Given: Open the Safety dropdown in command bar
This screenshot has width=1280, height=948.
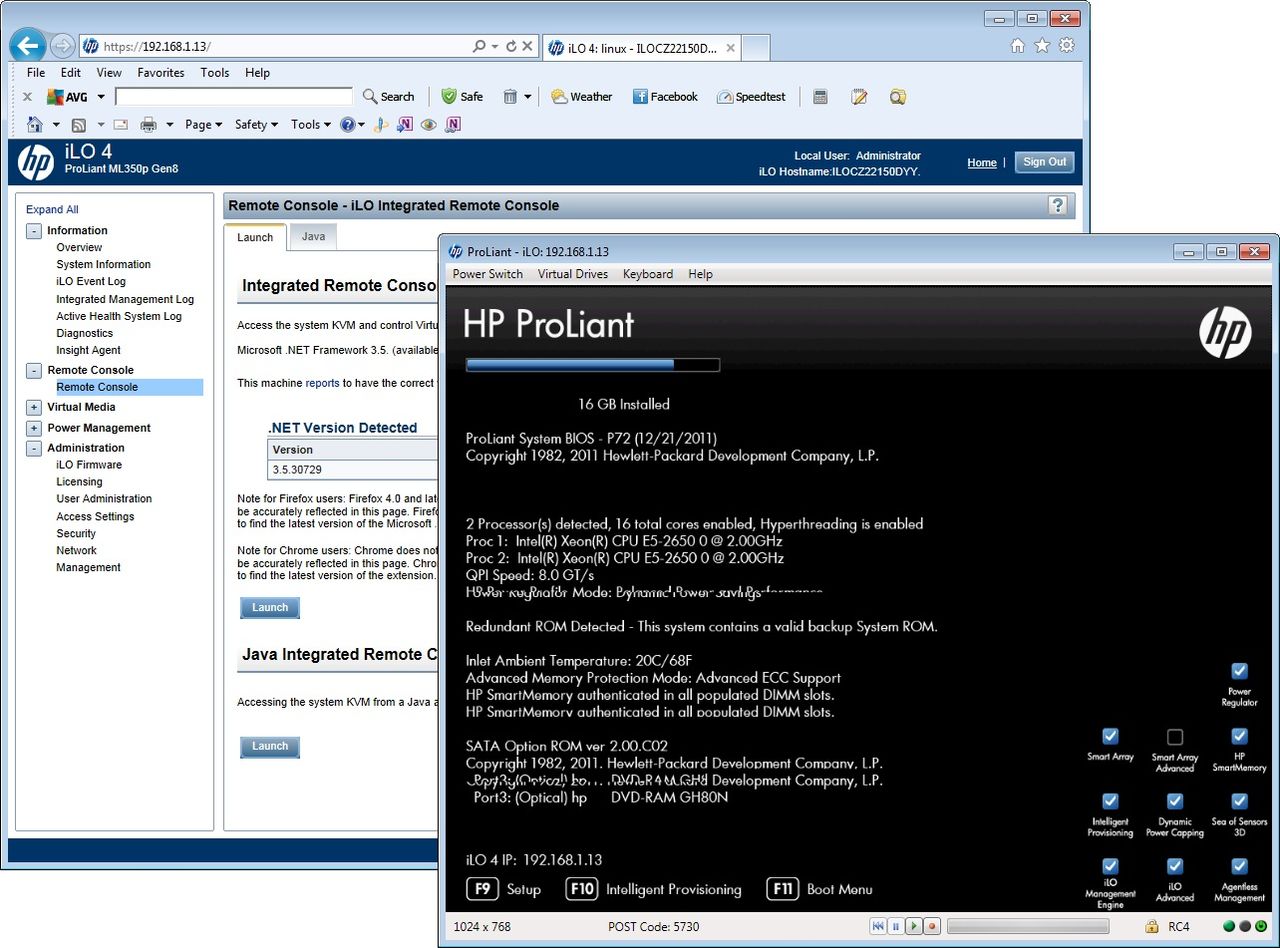Looking at the screenshot, I should [x=256, y=125].
